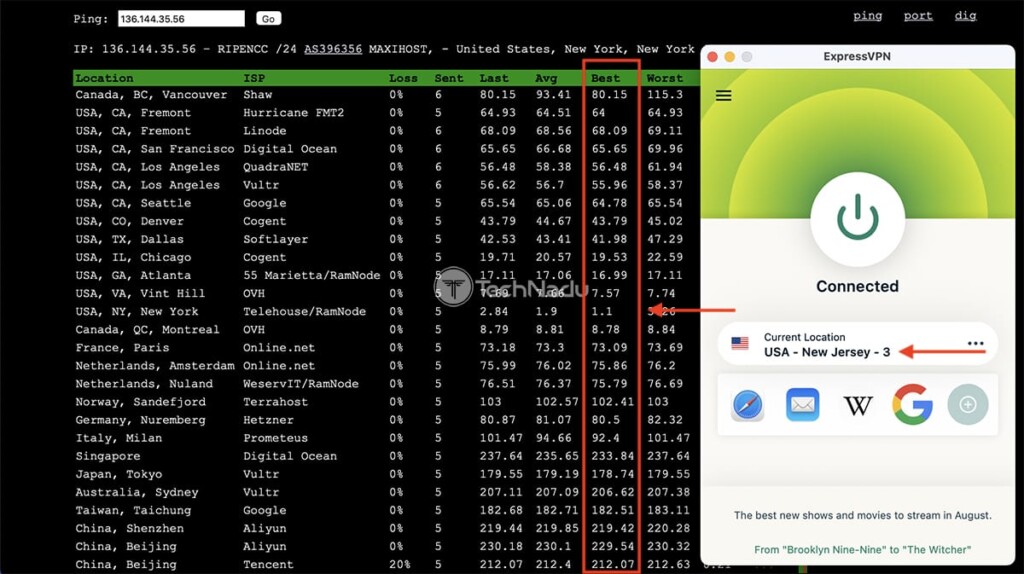Select 'China, Shenzhen' location cell
Screen dimensions: 1024x574
pos(129,528)
